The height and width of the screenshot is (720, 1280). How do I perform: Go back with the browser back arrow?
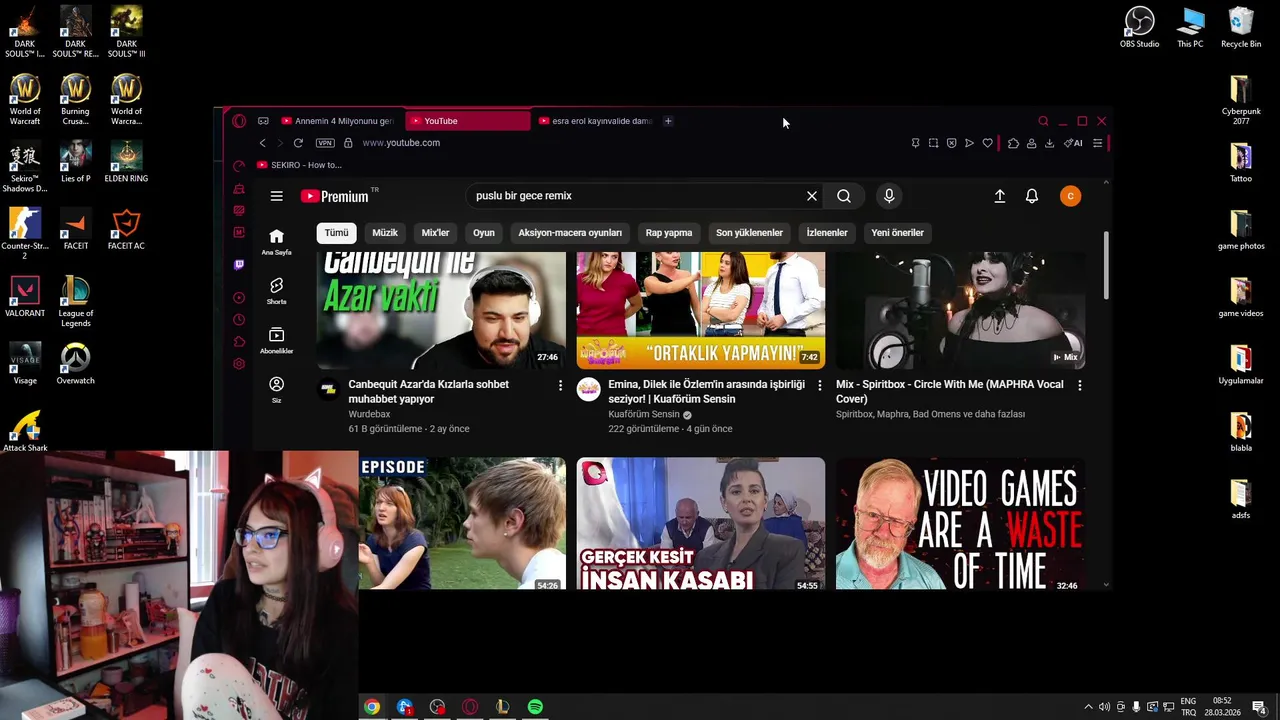[262, 143]
